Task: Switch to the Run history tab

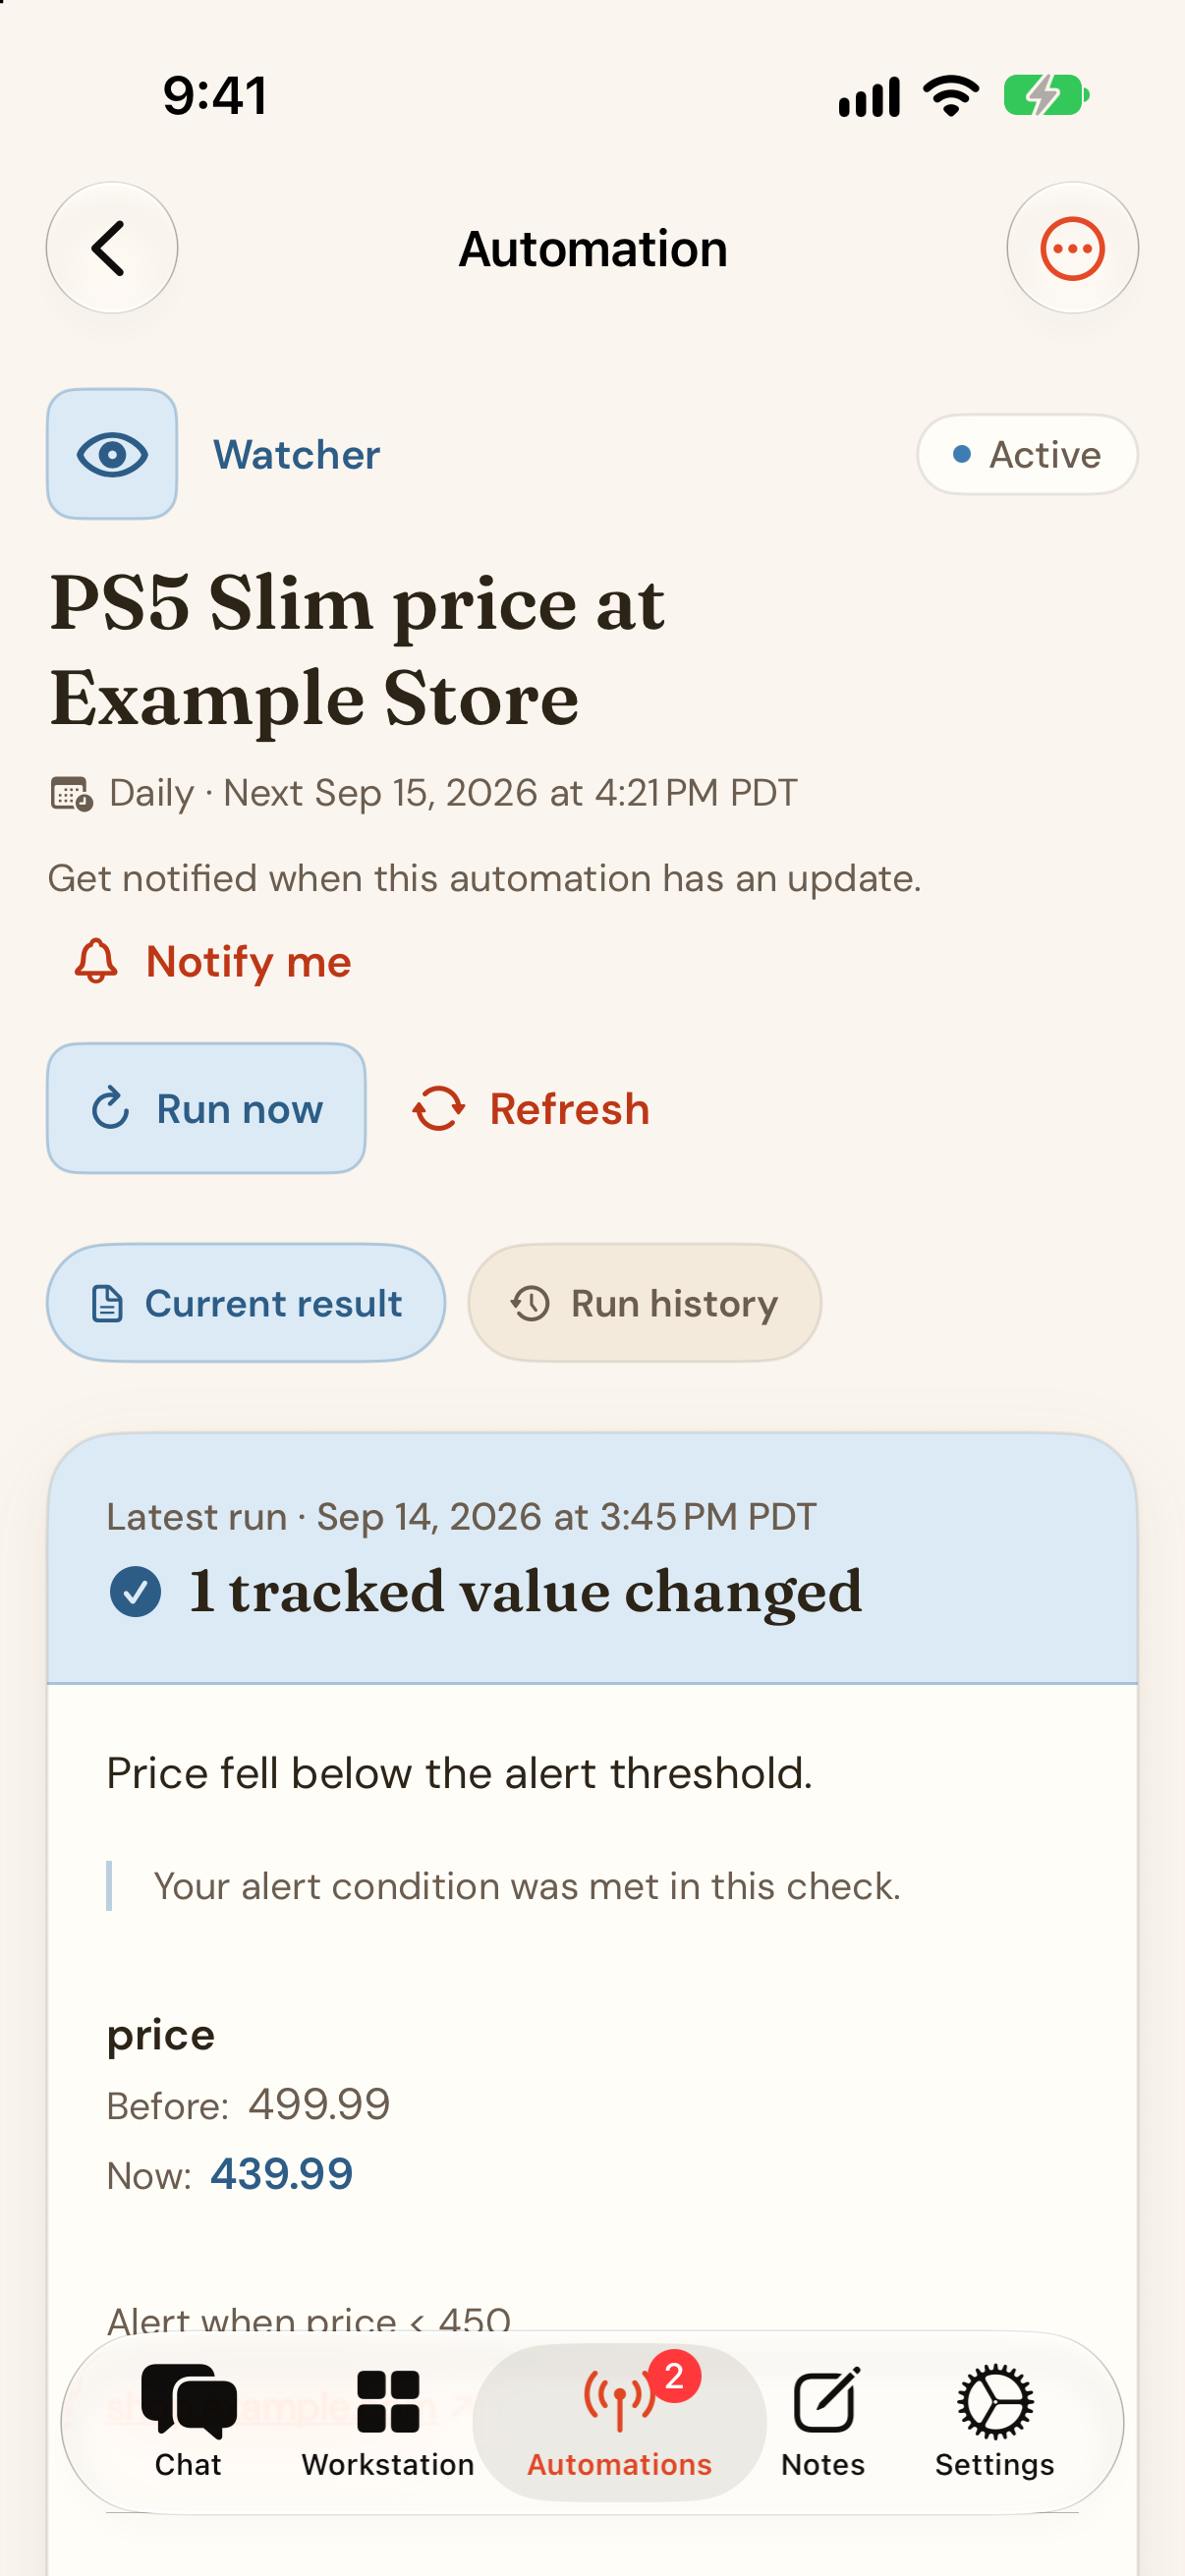Action: [645, 1303]
